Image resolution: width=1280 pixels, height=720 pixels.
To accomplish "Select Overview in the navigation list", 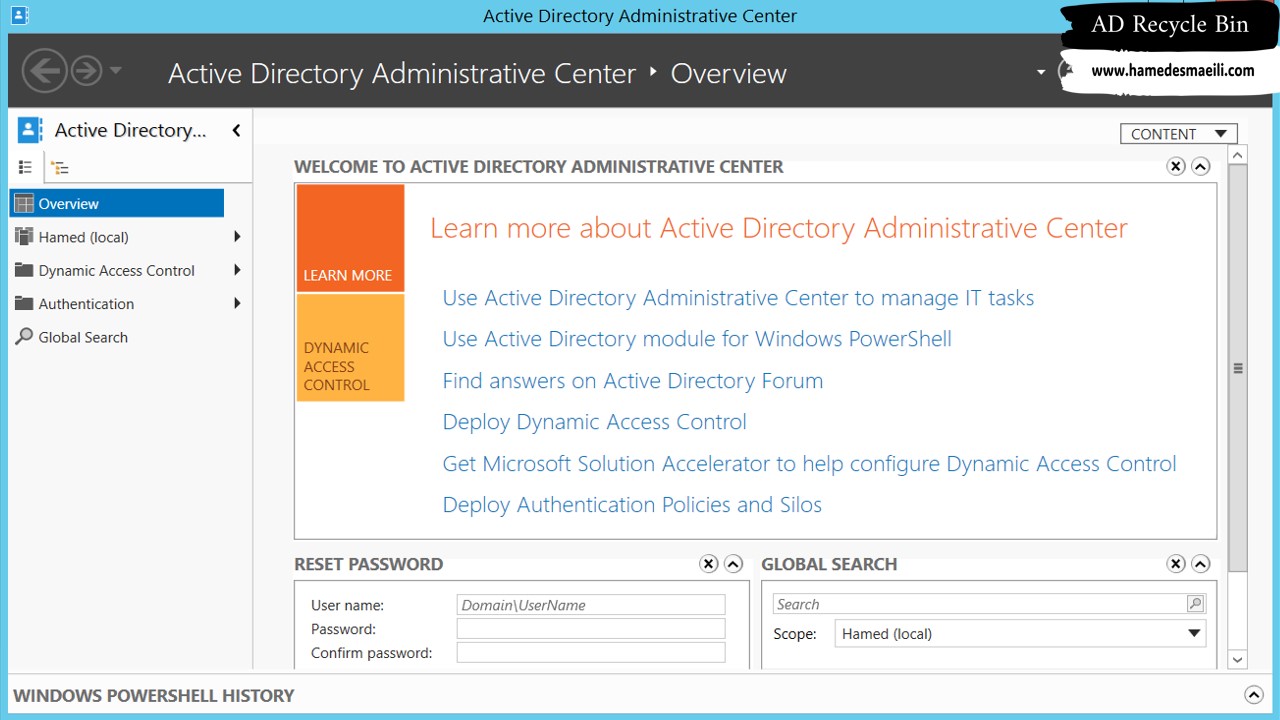I will [117, 203].
